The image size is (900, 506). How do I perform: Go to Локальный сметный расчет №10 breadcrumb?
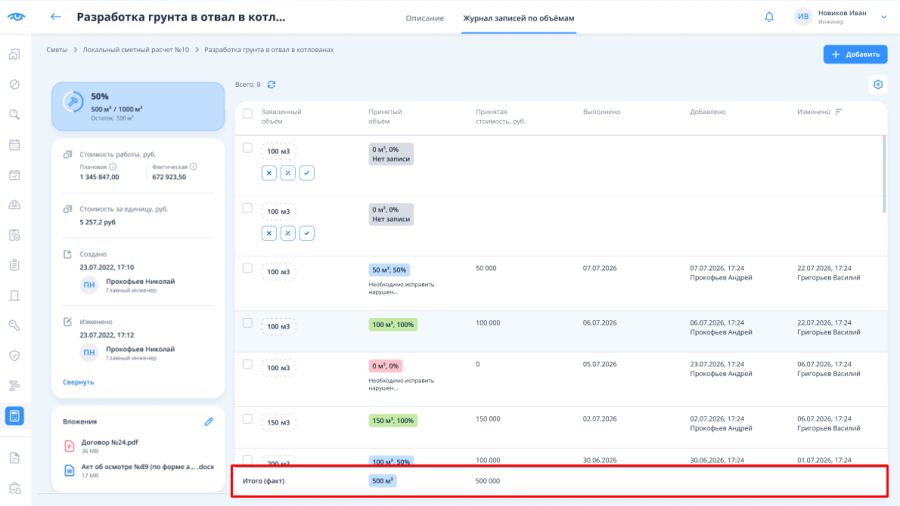(x=135, y=50)
